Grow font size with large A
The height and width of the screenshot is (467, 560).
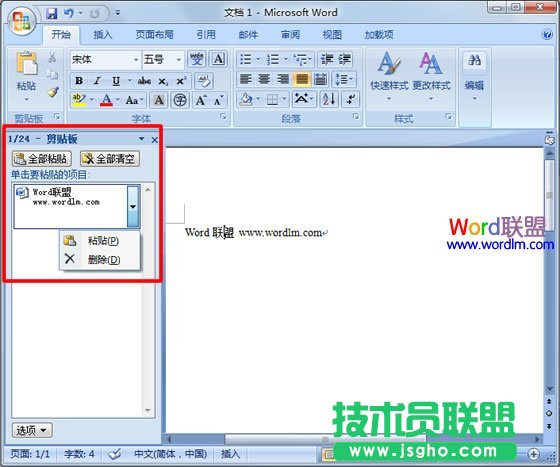(201, 100)
